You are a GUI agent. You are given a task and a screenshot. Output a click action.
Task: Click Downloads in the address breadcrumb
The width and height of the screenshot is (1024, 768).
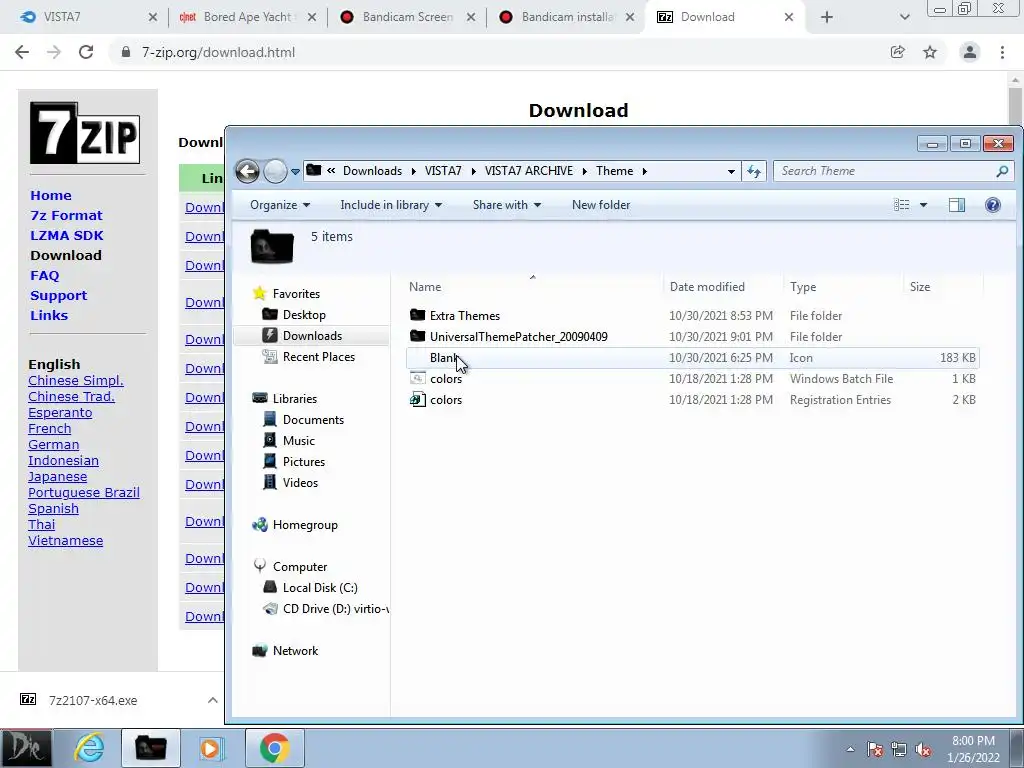pos(372,171)
